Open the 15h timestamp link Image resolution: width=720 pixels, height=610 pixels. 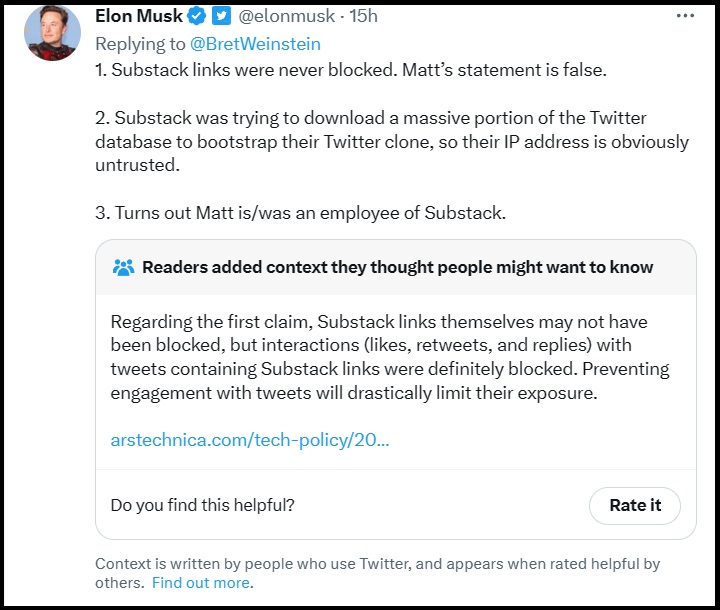(x=363, y=16)
